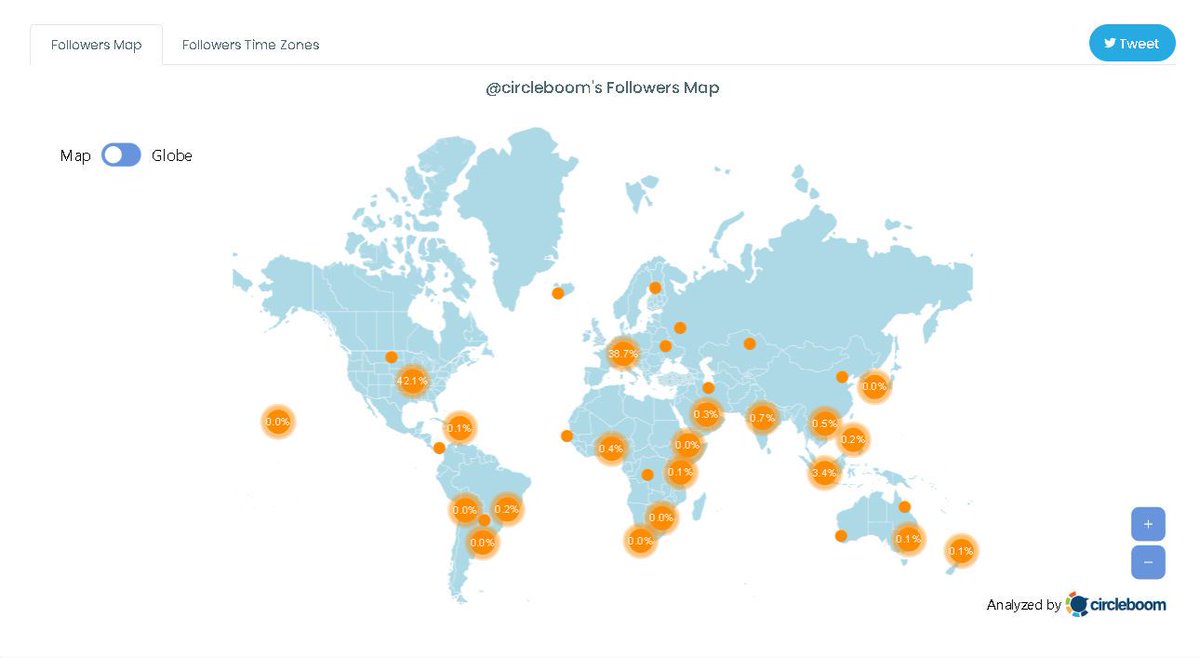Select the @circleboom's Followers Map title
Image resolution: width=1200 pixels, height=658 pixels.
pyautogui.click(x=602, y=88)
